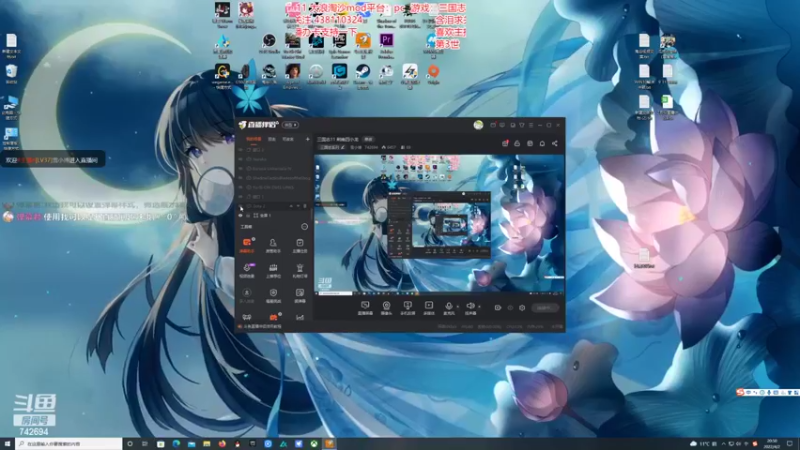Toggle visibility of Europa Universalis IV source
The image size is (800, 450).
coord(241,168)
